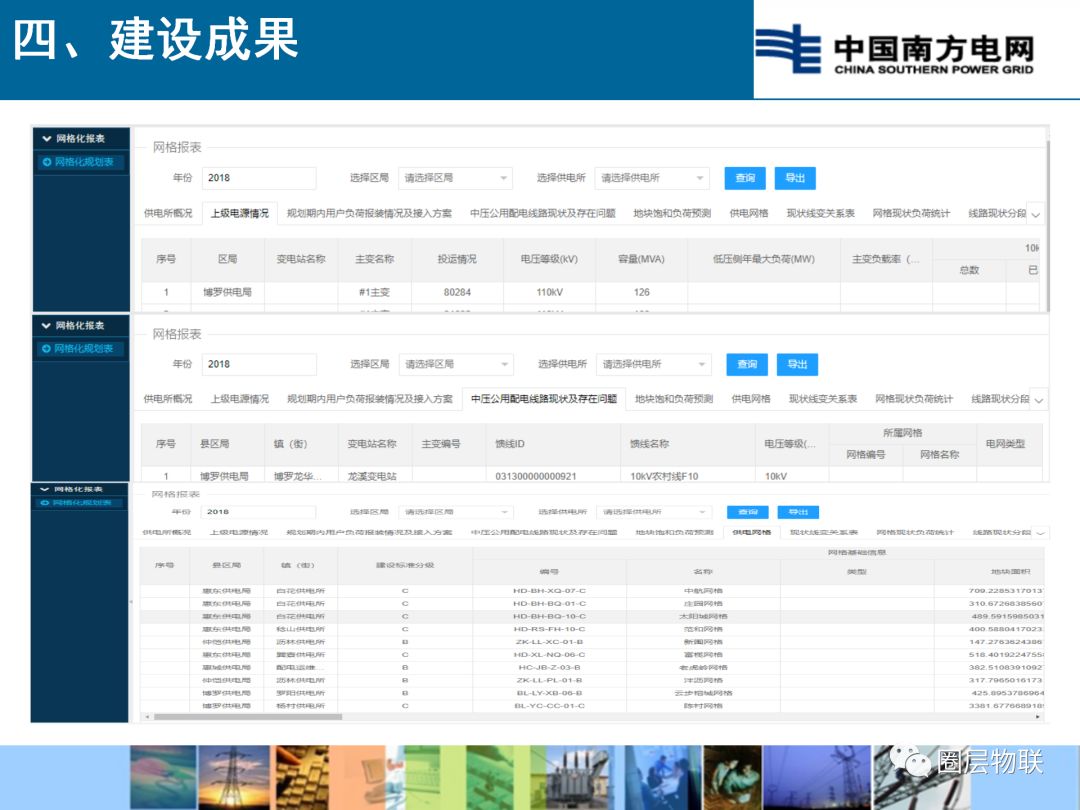
Task: Open 网格化规划表 item in top panel sidebar
Action: (x=79, y=162)
